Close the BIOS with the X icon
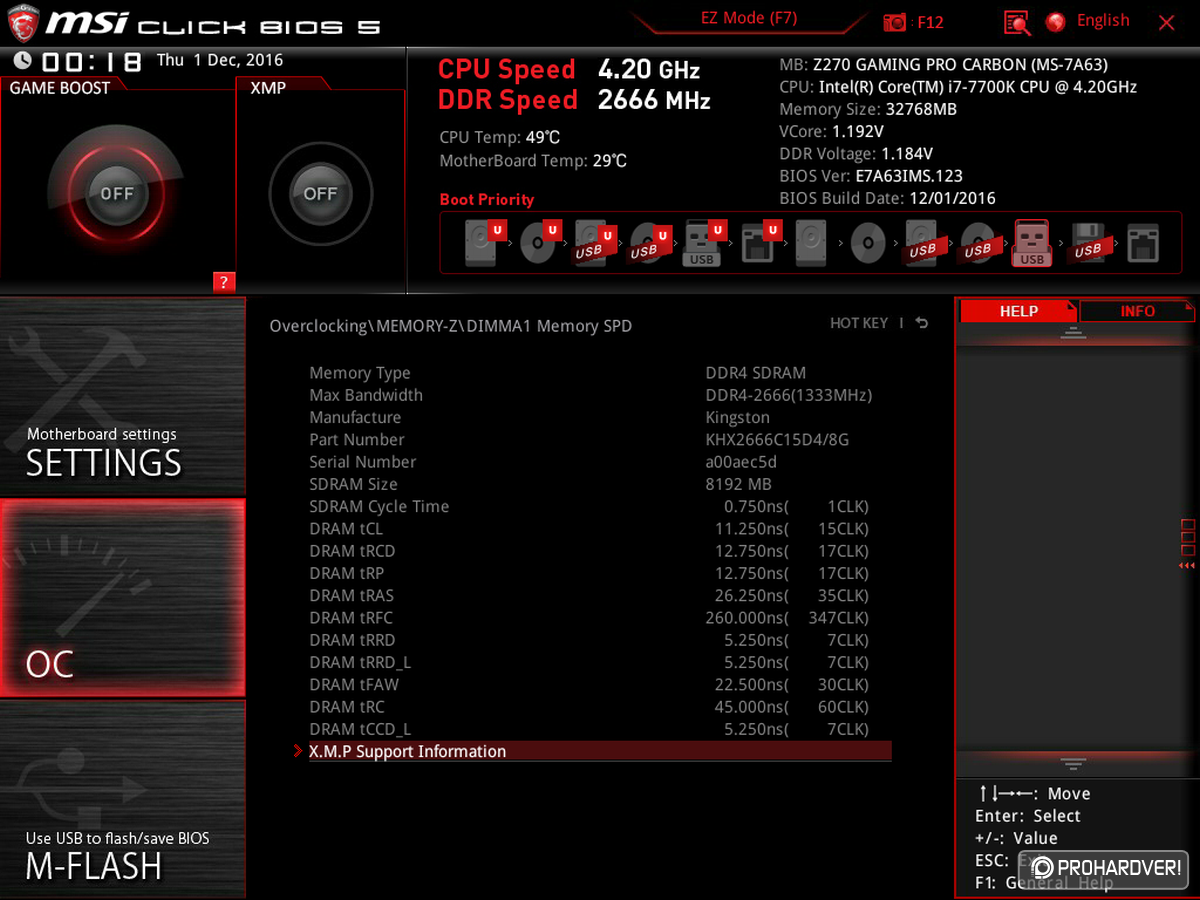The width and height of the screenshot is (1200, 900). tap(1167, 22)
